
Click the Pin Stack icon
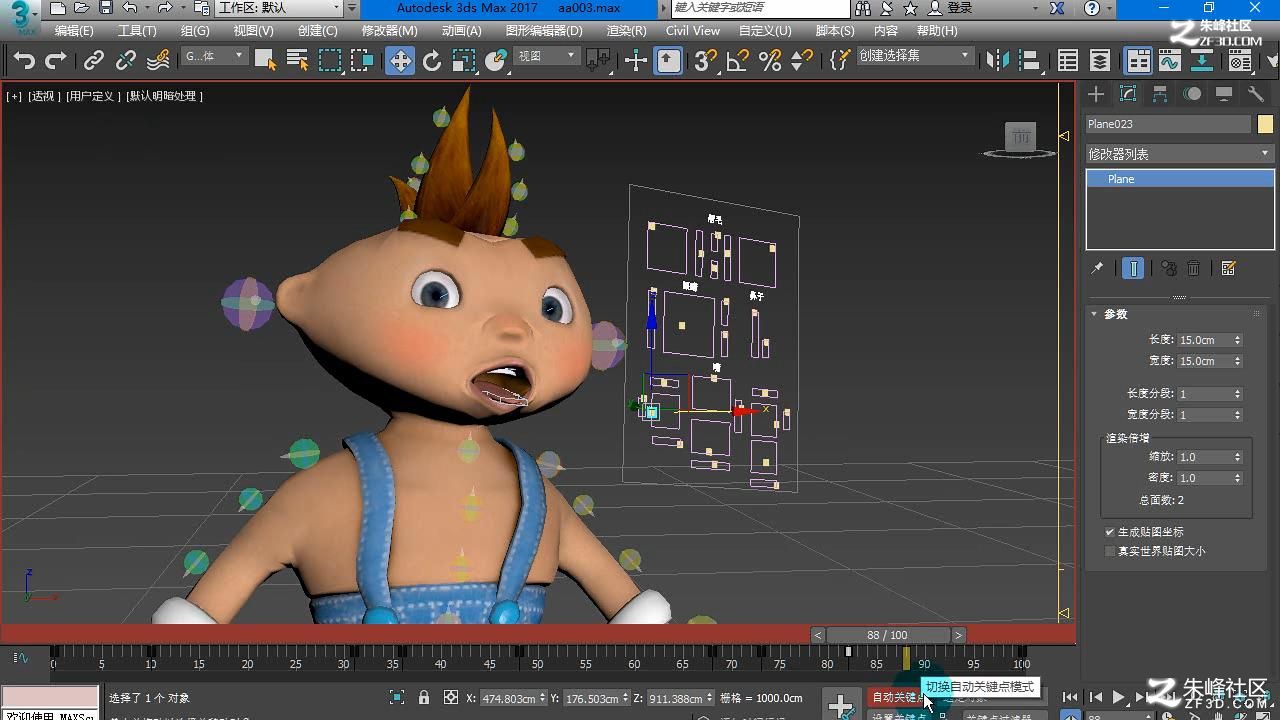1097,268
